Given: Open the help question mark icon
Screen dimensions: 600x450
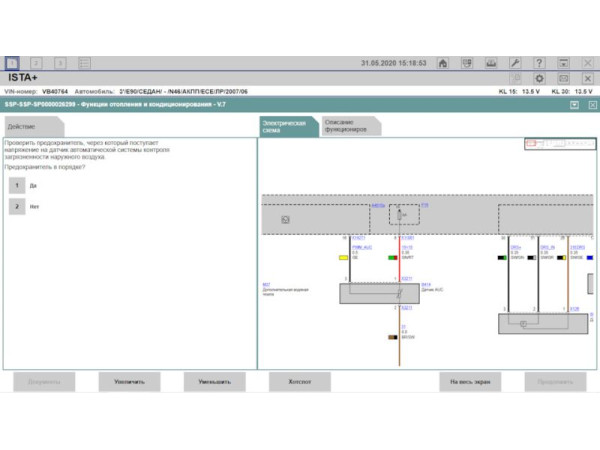Looking at the screenshot, I should click(540, 62).
